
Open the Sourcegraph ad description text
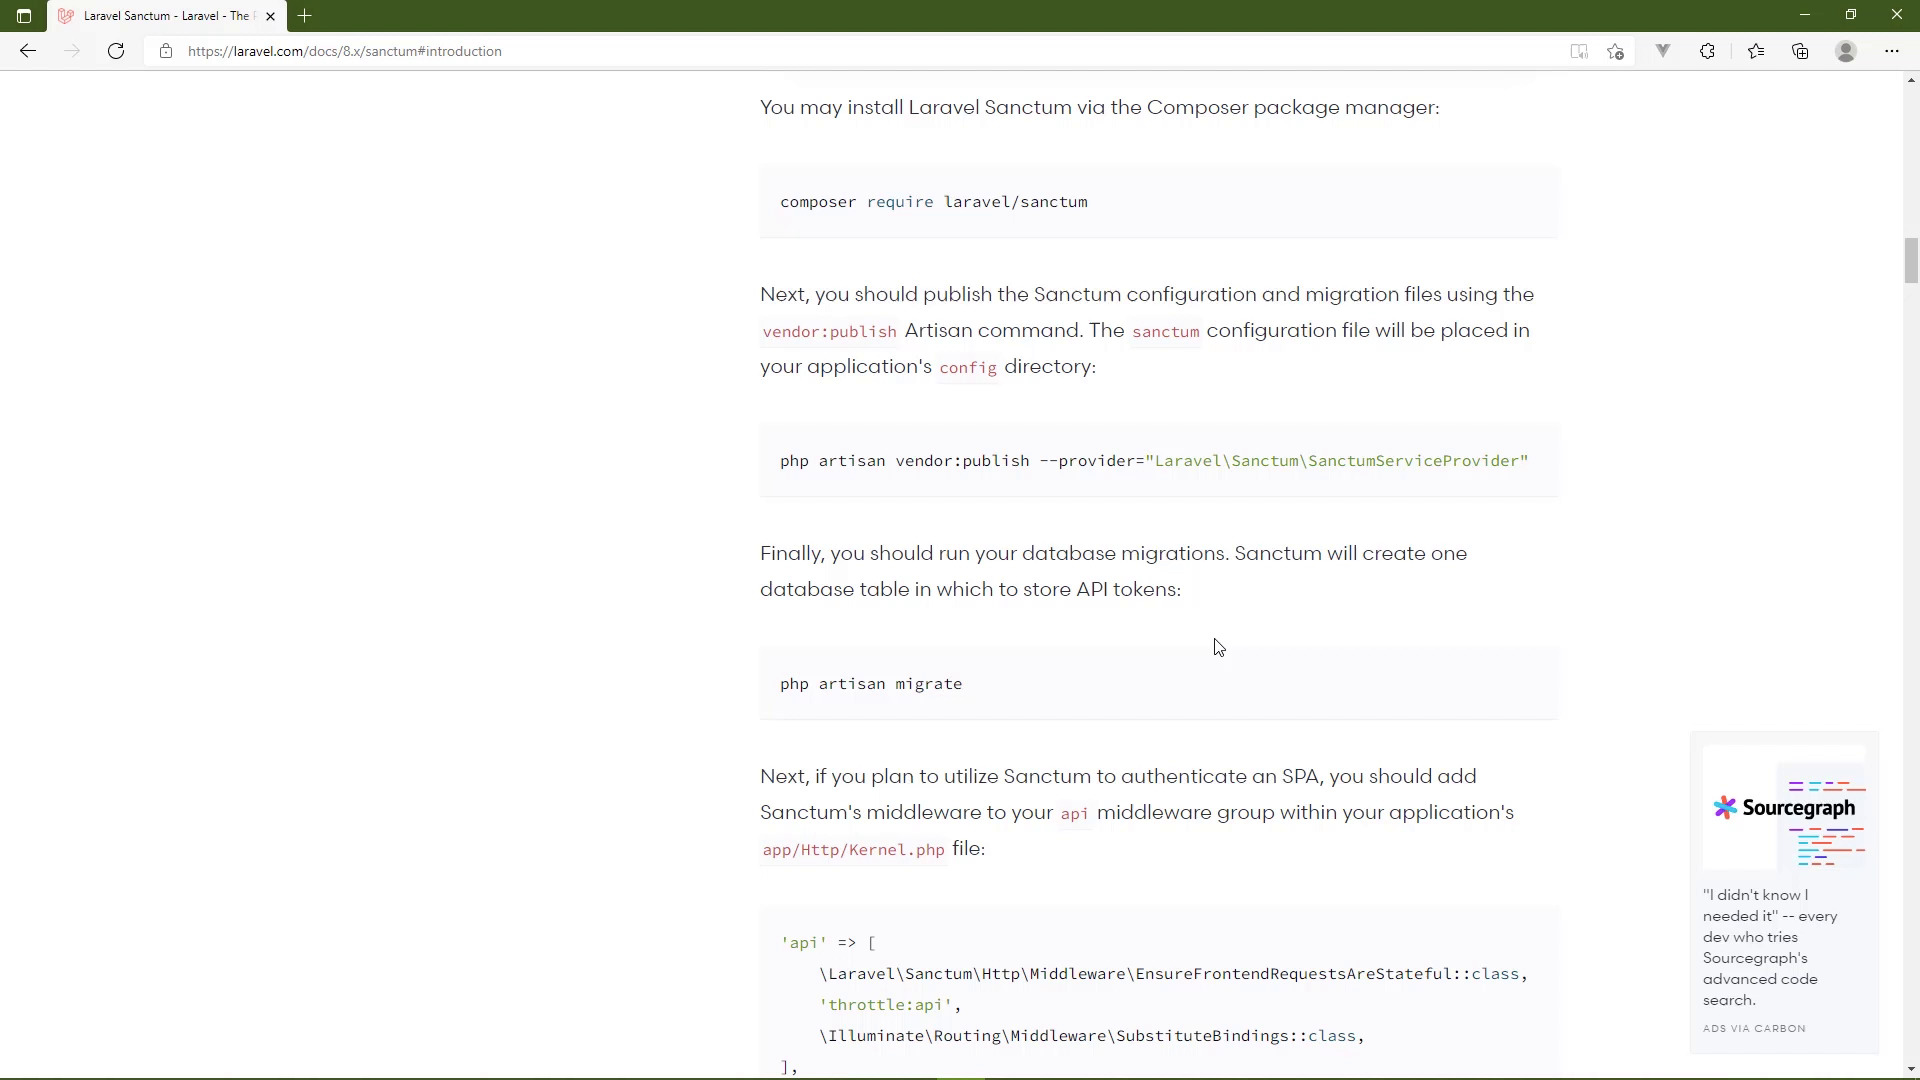point(1770,947)
